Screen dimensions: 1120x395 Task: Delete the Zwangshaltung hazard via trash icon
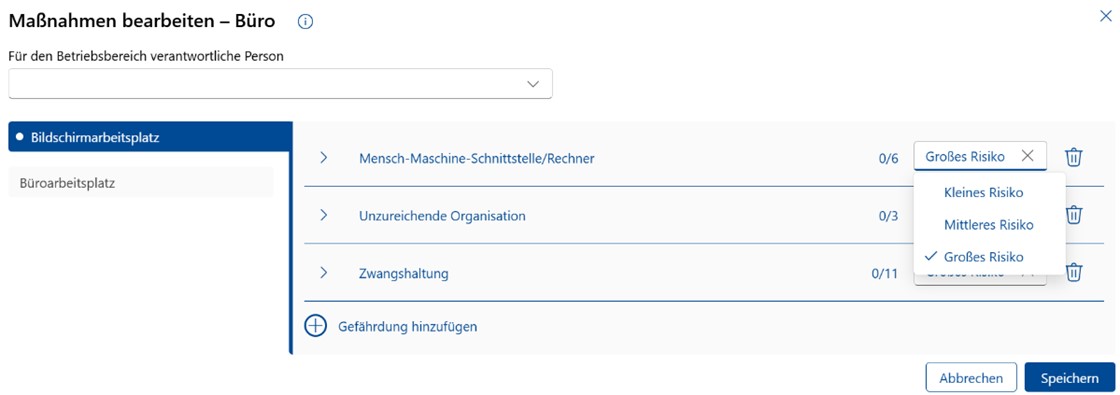coord(1074,272)
